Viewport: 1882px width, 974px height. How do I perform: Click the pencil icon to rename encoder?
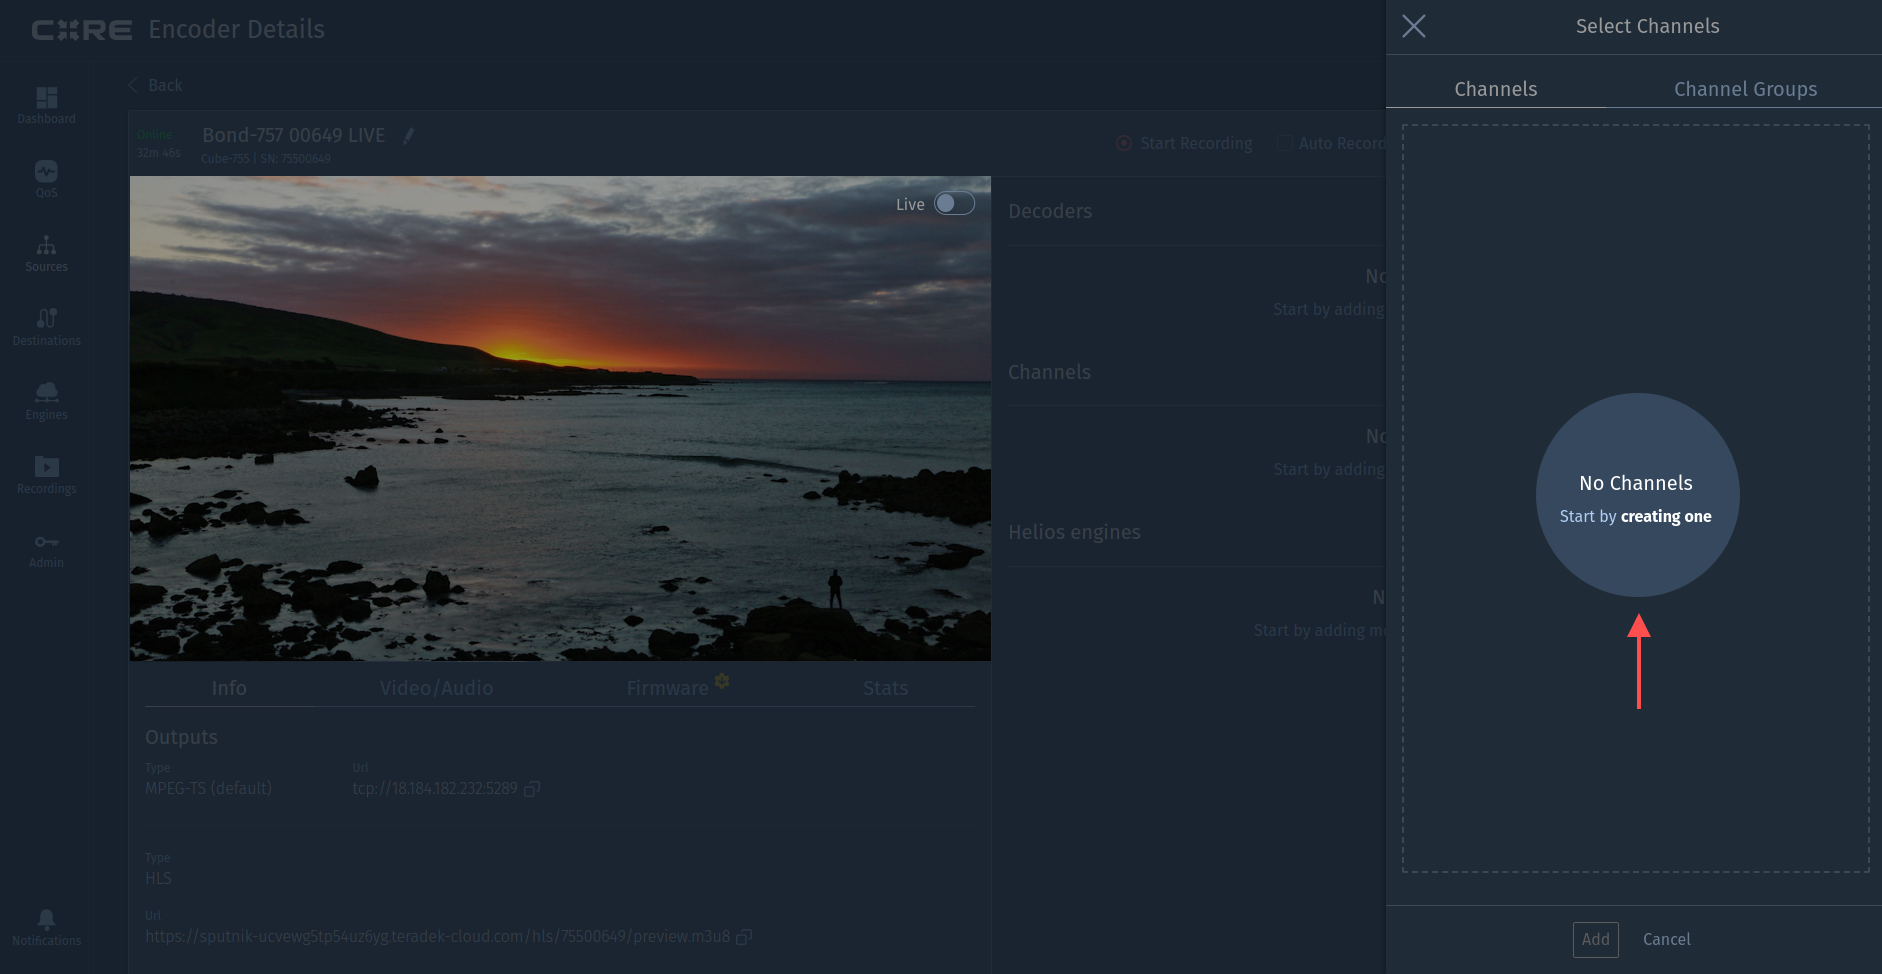[x=408, y=136]
